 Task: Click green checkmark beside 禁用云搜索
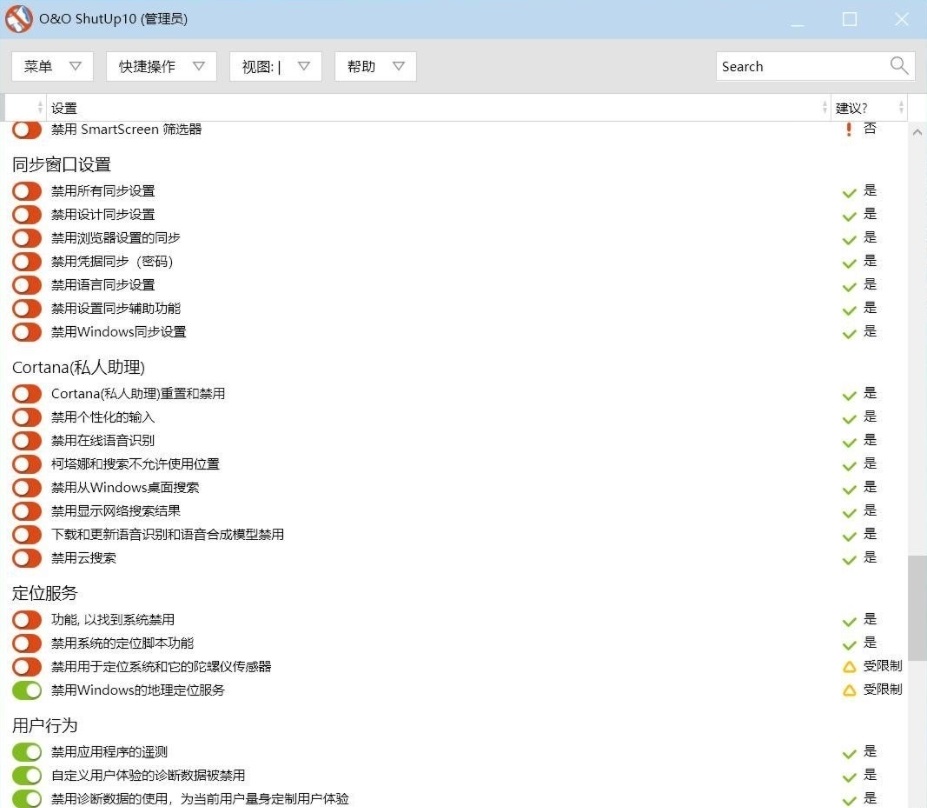(x=849, y=558)
